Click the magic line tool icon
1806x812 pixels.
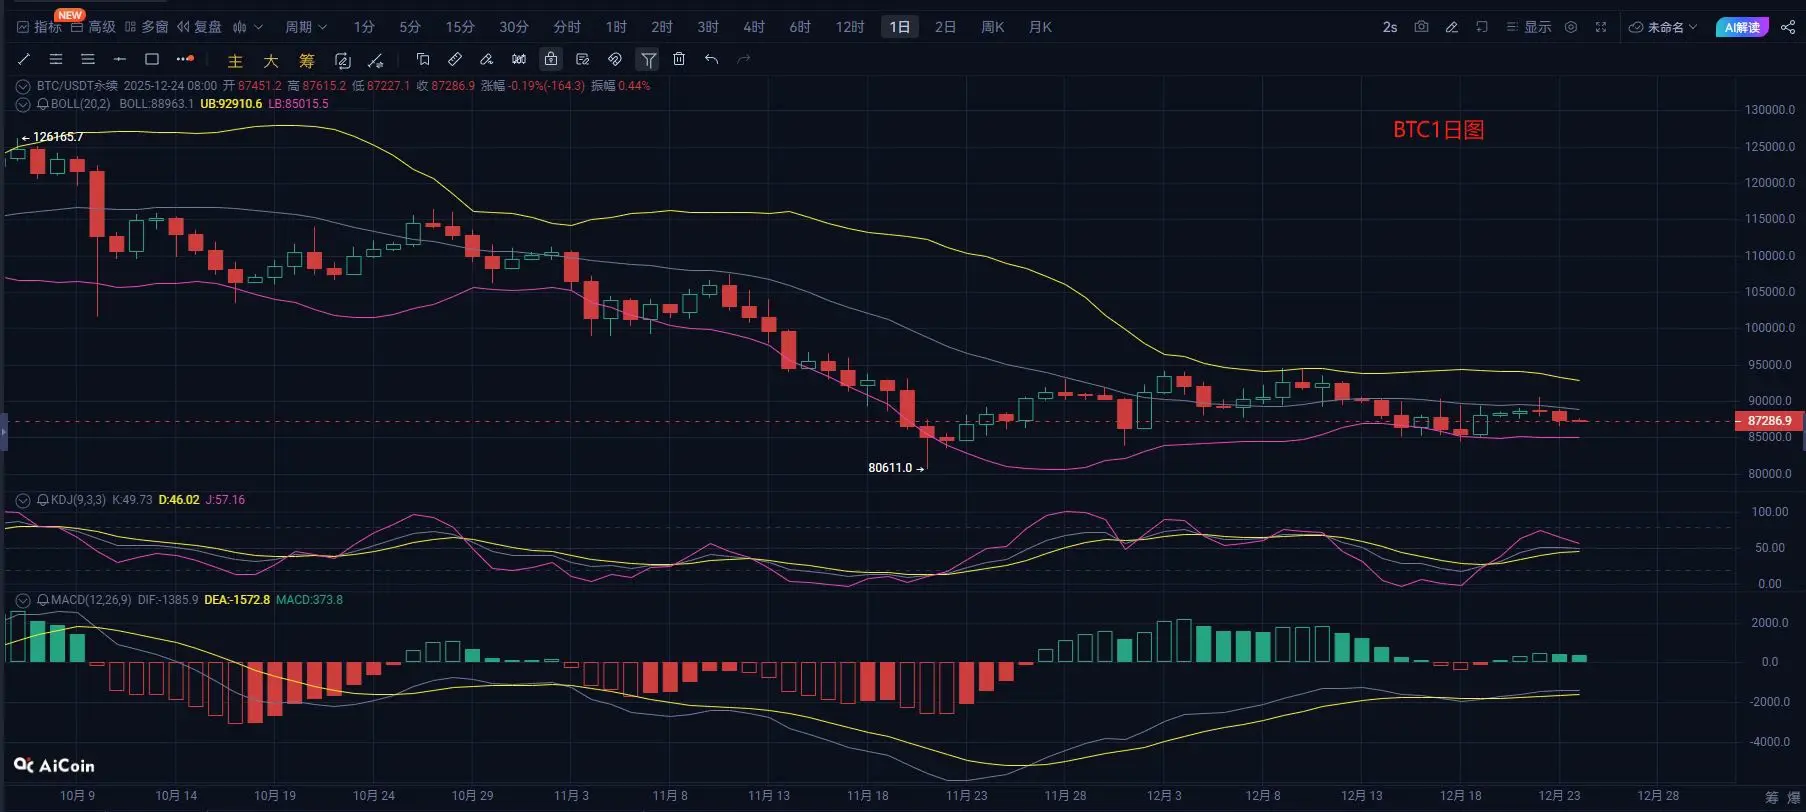(376, 61)
